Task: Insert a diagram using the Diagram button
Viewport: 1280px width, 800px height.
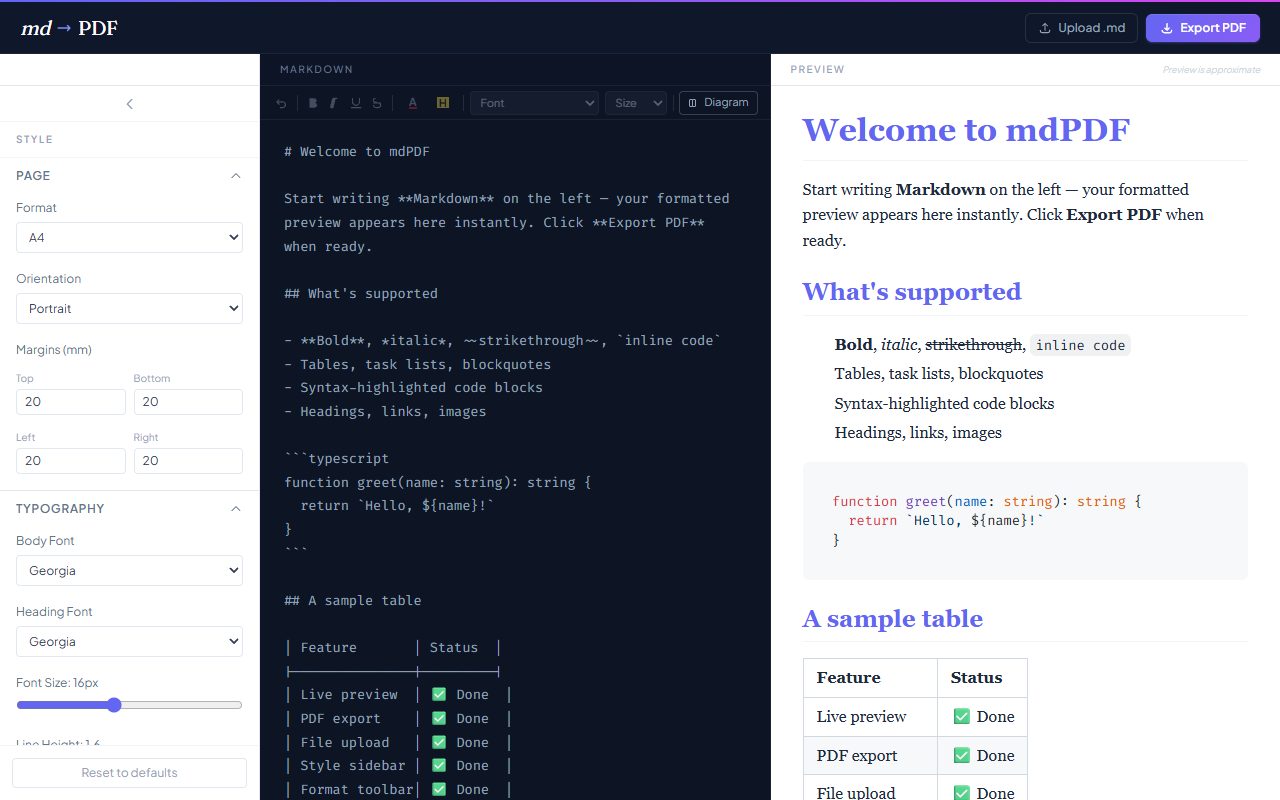Action: click(x=718, y=103)
